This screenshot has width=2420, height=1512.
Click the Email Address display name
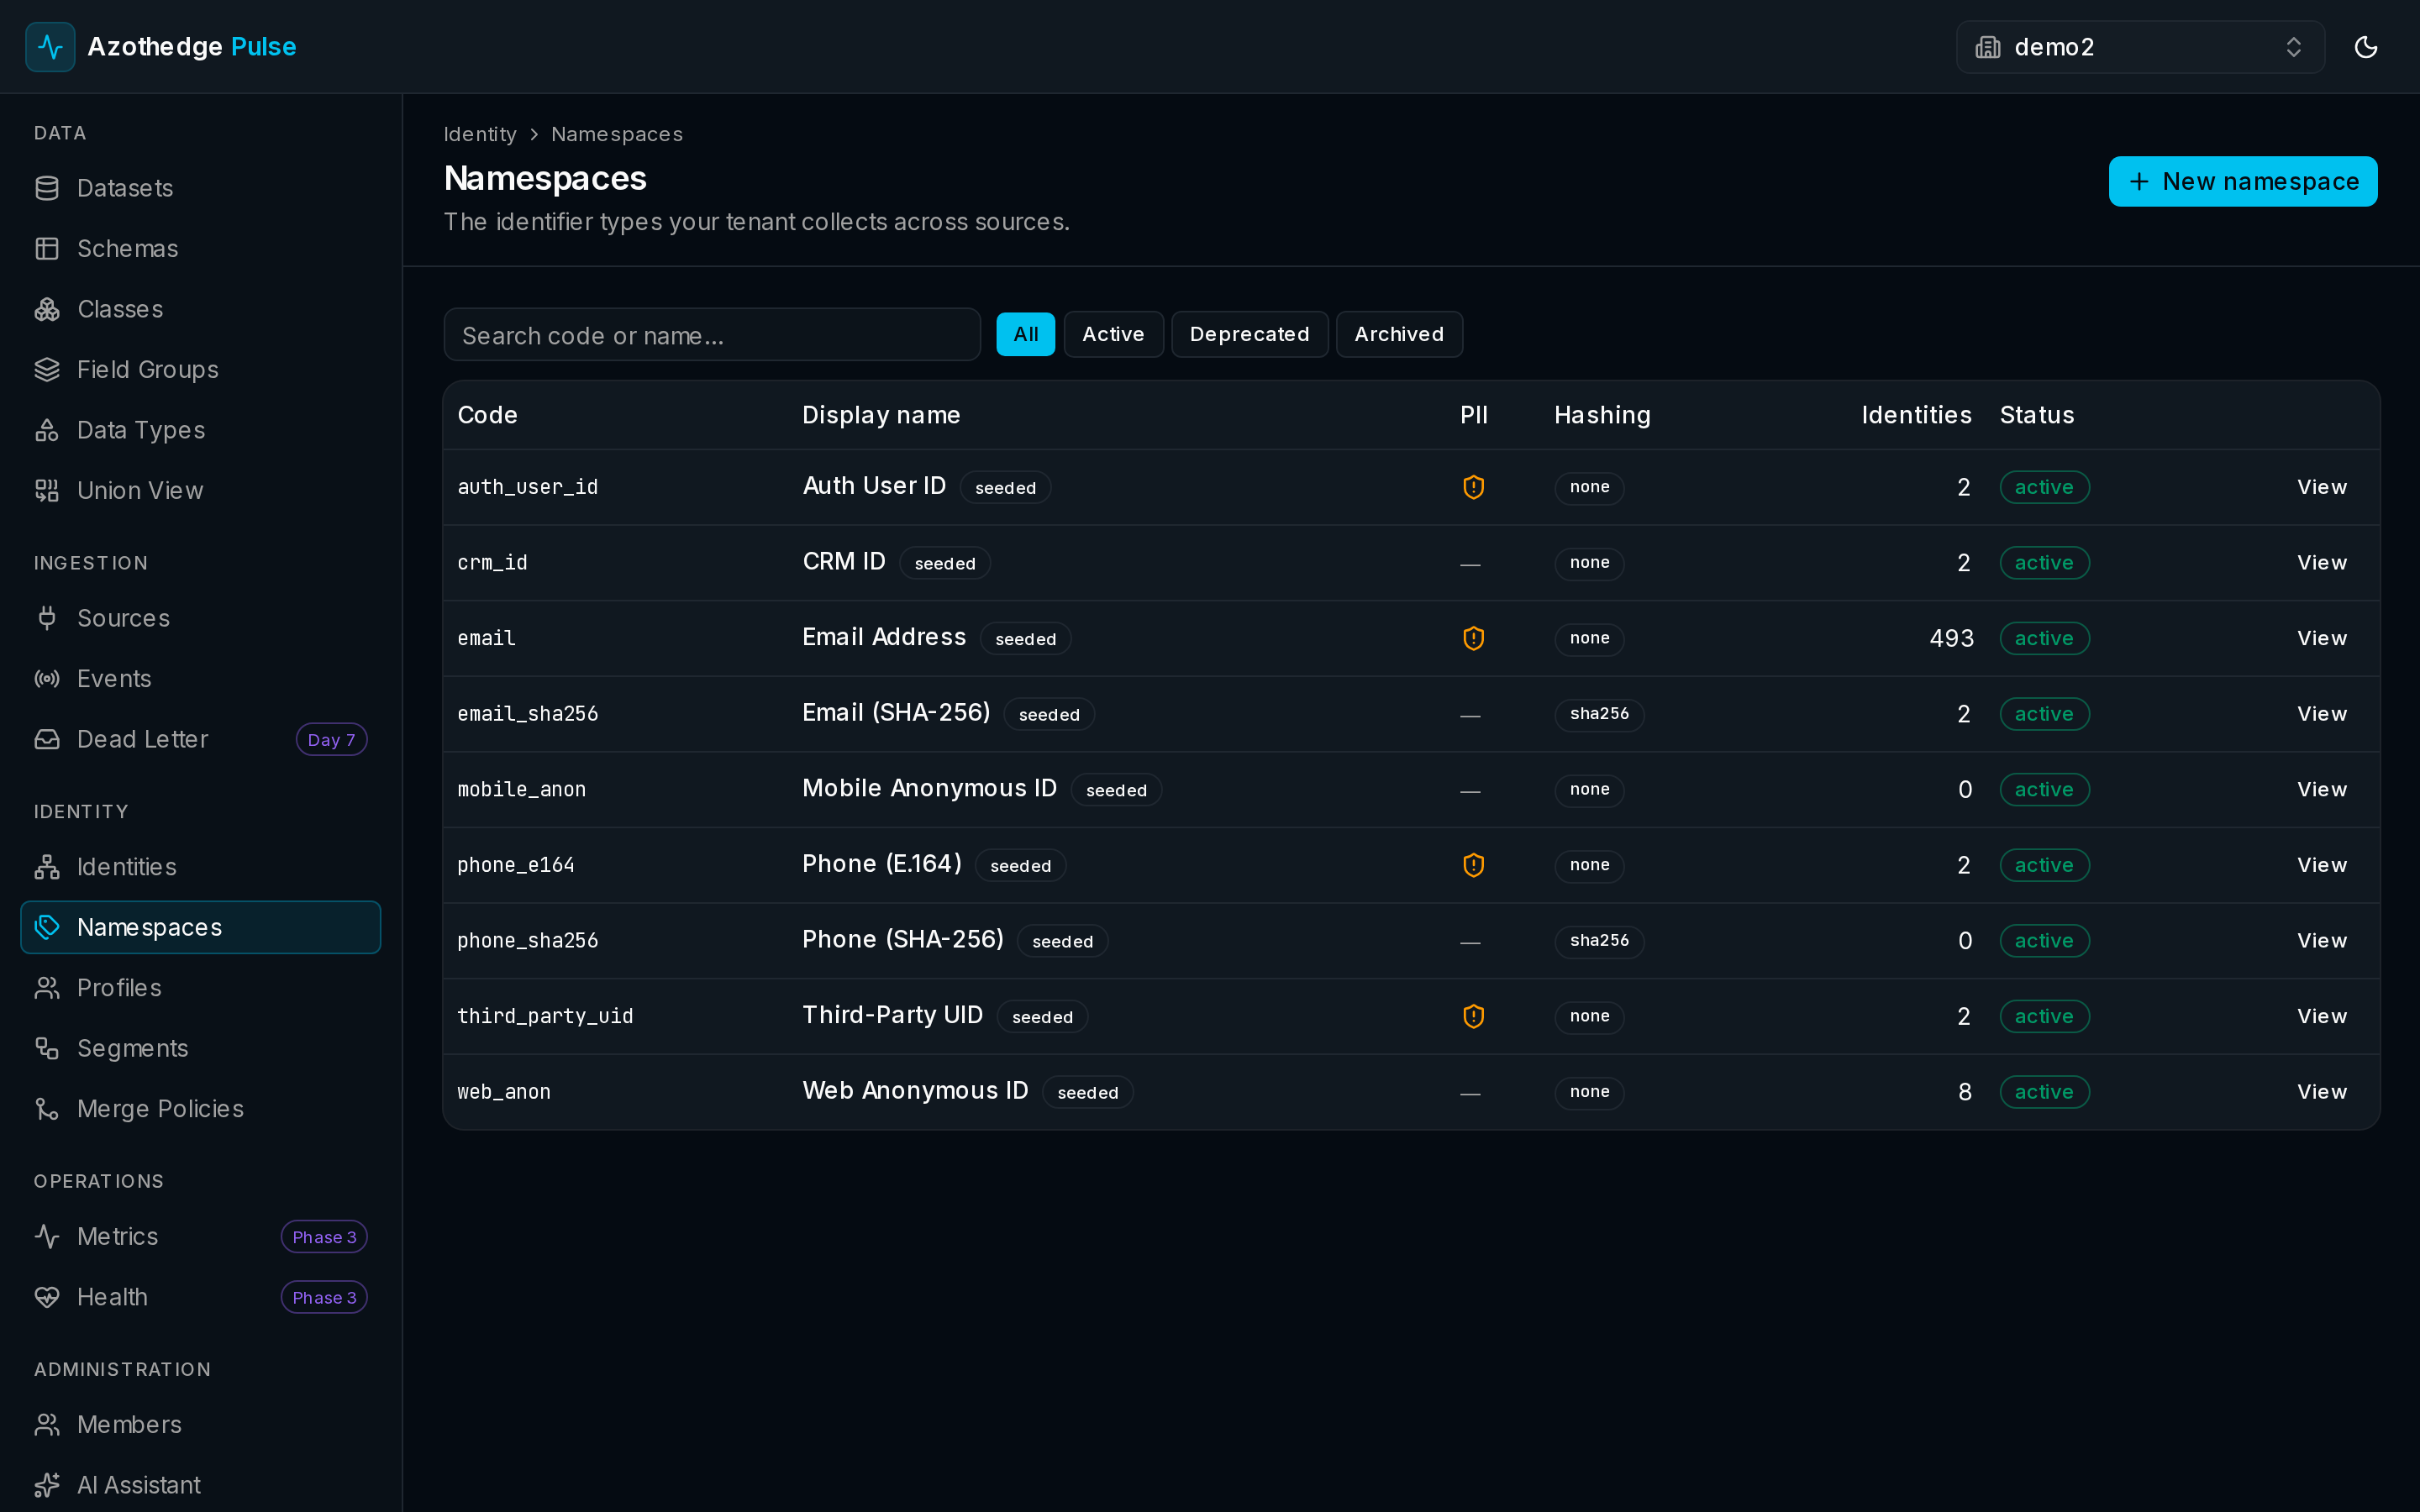pos(884,637)
